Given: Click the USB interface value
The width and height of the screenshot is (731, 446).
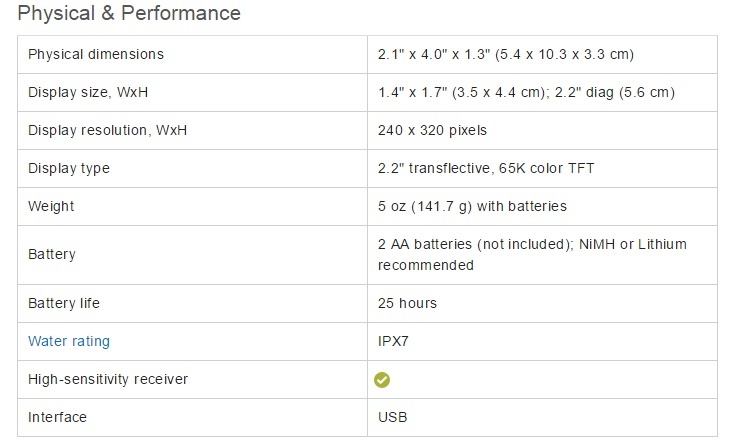Looking at the screenshot, I should tap(392, 417).
